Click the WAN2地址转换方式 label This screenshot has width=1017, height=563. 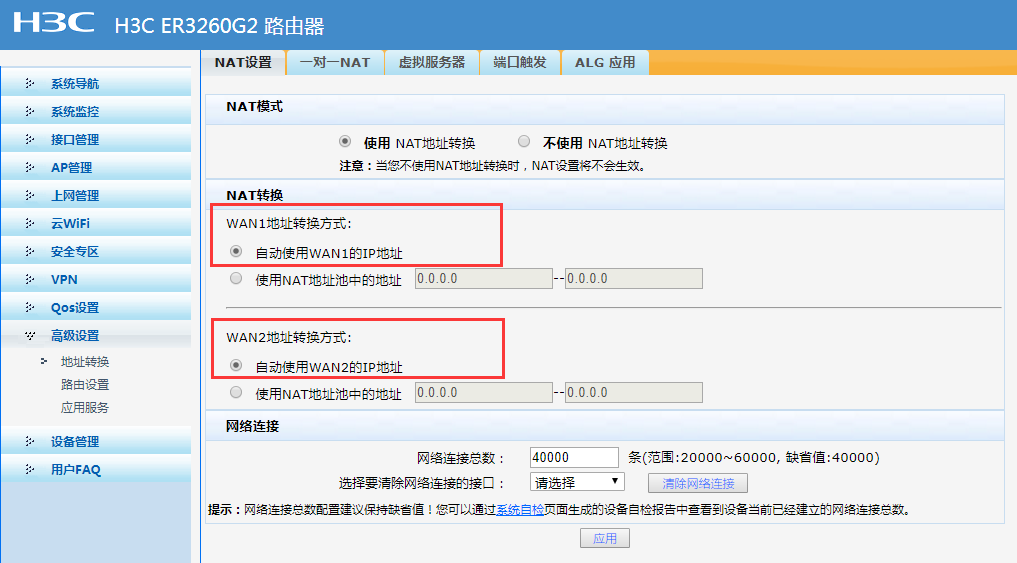[289, 337]
